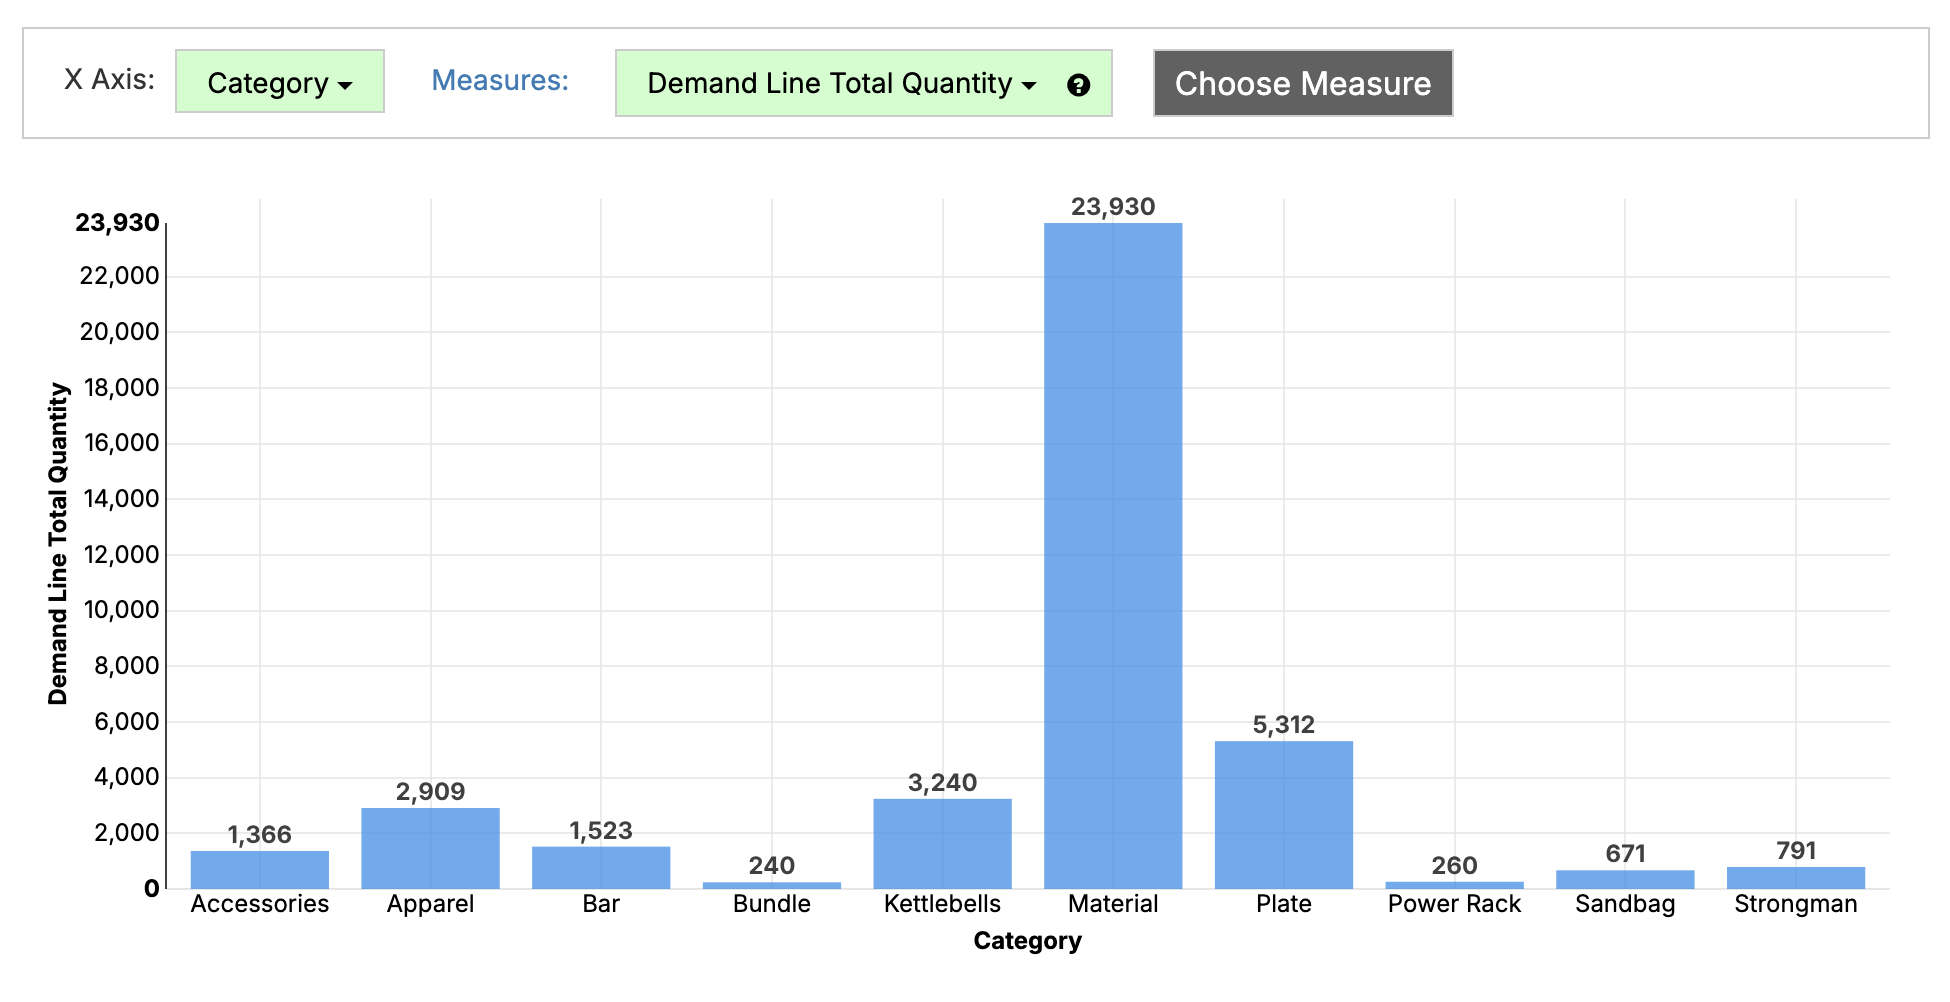Select the Accessories bar
1950x1002 pixels.
pyautogui.click(x=260, y=869)
